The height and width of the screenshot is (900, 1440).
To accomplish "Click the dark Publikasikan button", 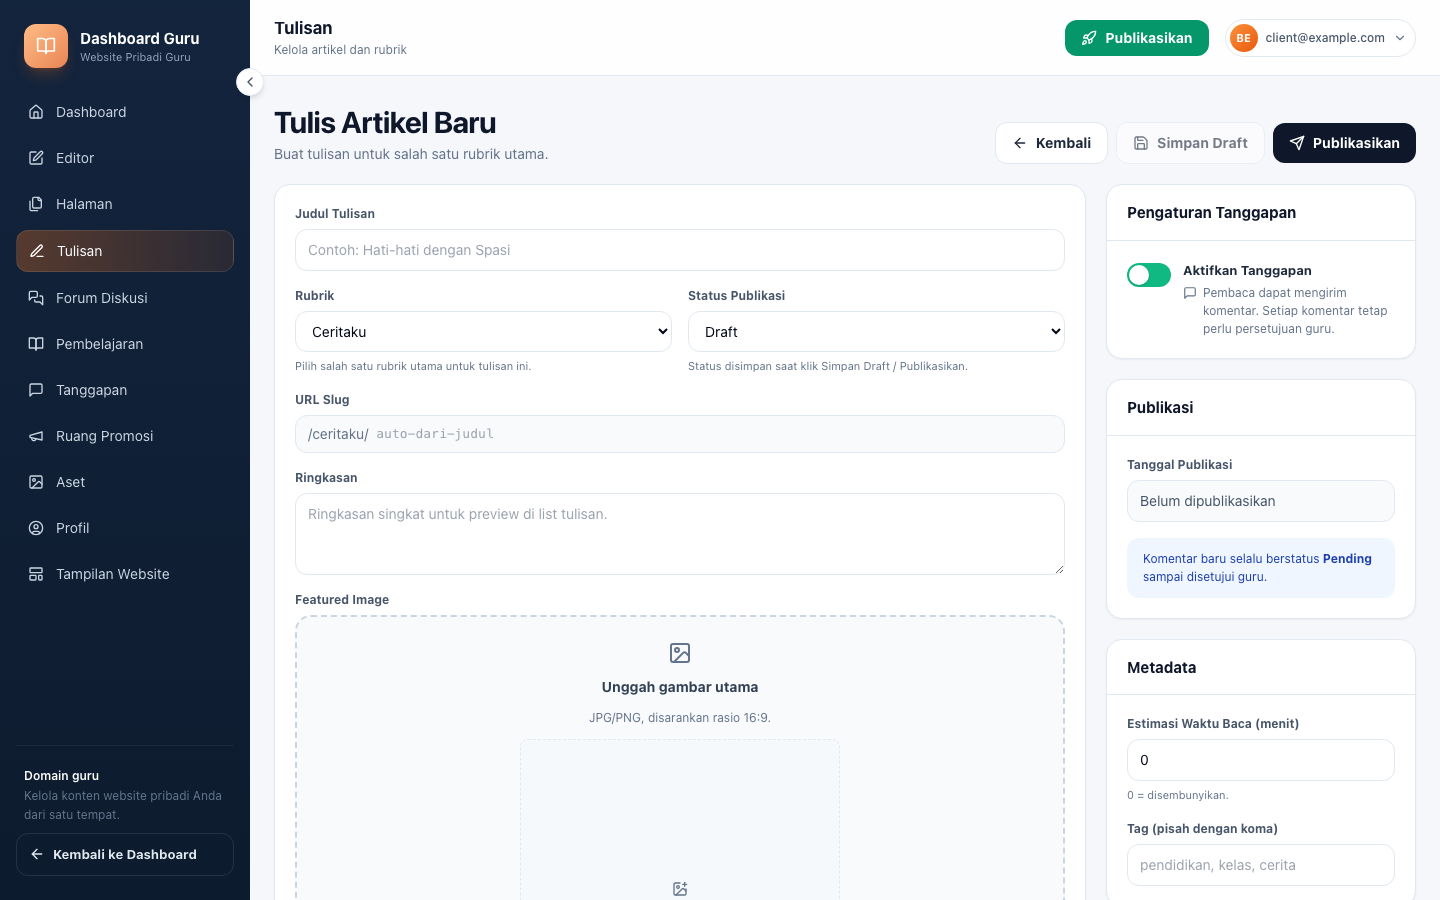I will click(x=1344, y=143).
